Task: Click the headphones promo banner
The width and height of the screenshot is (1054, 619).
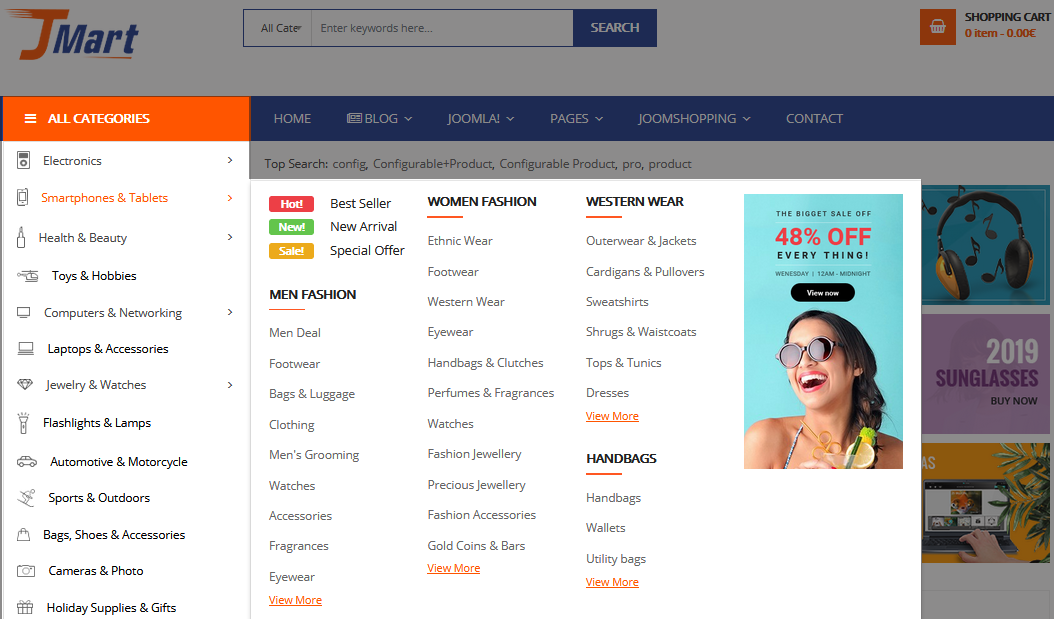Action: 985,245
